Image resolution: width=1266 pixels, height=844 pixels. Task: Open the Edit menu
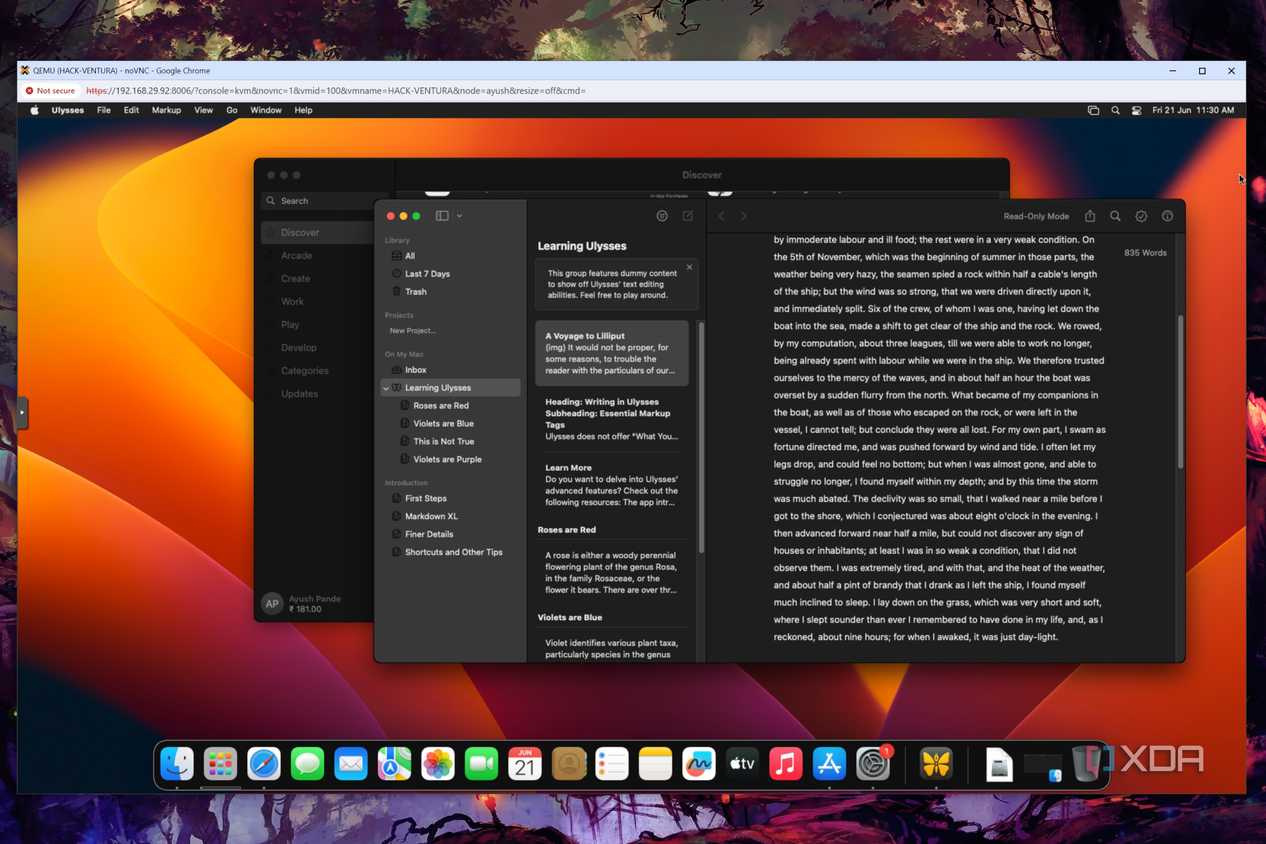coord(131,111)
